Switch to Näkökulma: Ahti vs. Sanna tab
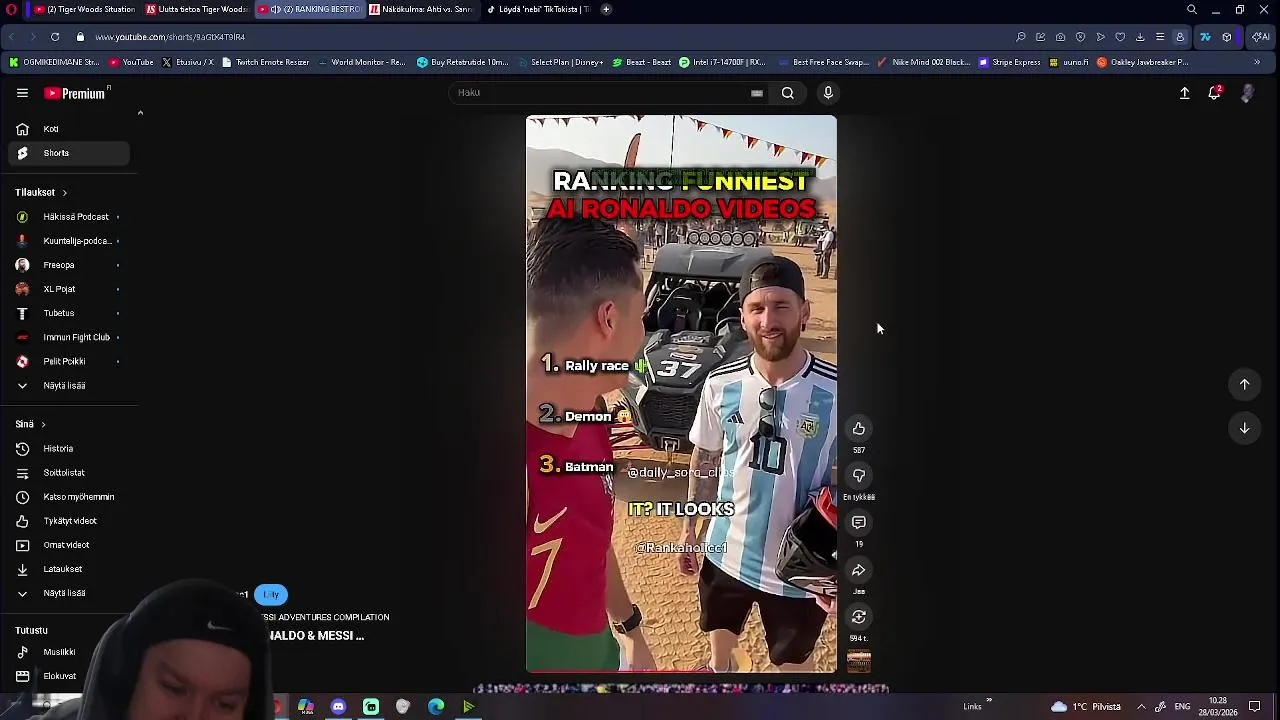The image size is (1280, 720). (x=420, y=9)
